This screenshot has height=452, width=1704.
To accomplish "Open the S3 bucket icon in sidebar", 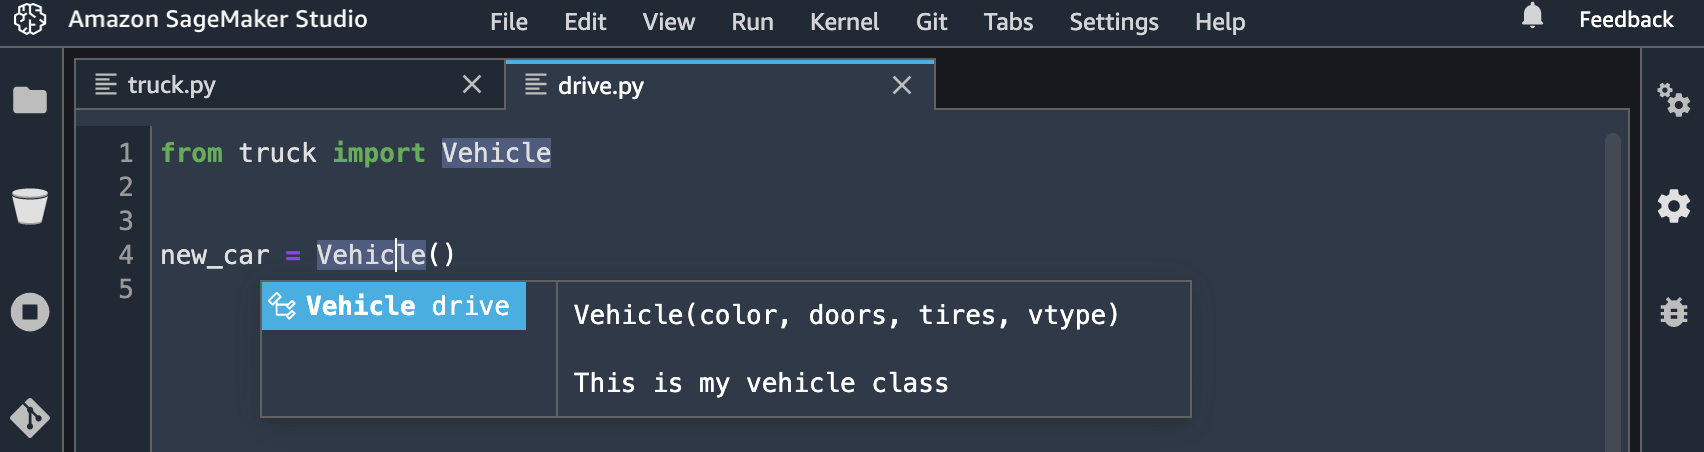I will point(30,206).
